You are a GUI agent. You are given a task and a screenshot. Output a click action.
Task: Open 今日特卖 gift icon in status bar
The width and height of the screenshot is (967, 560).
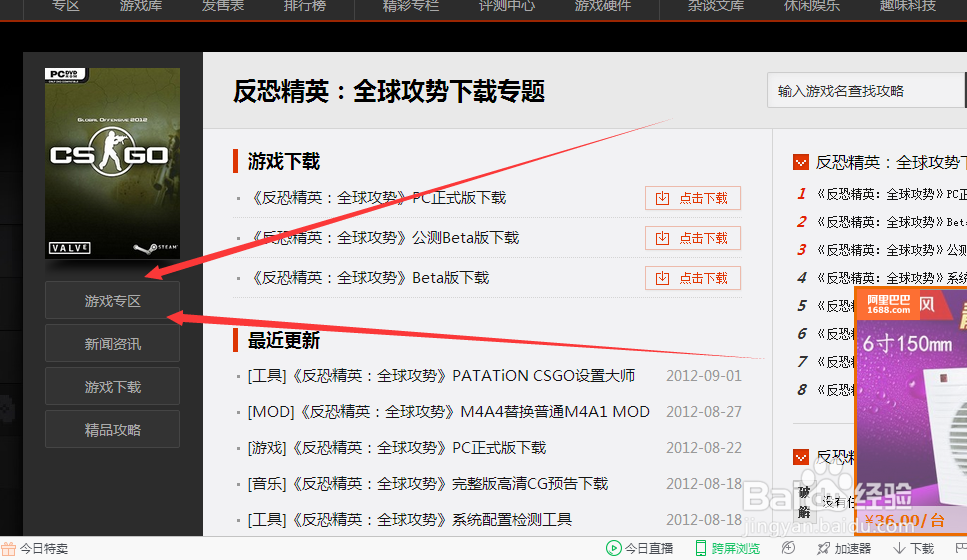click(9, 548)
